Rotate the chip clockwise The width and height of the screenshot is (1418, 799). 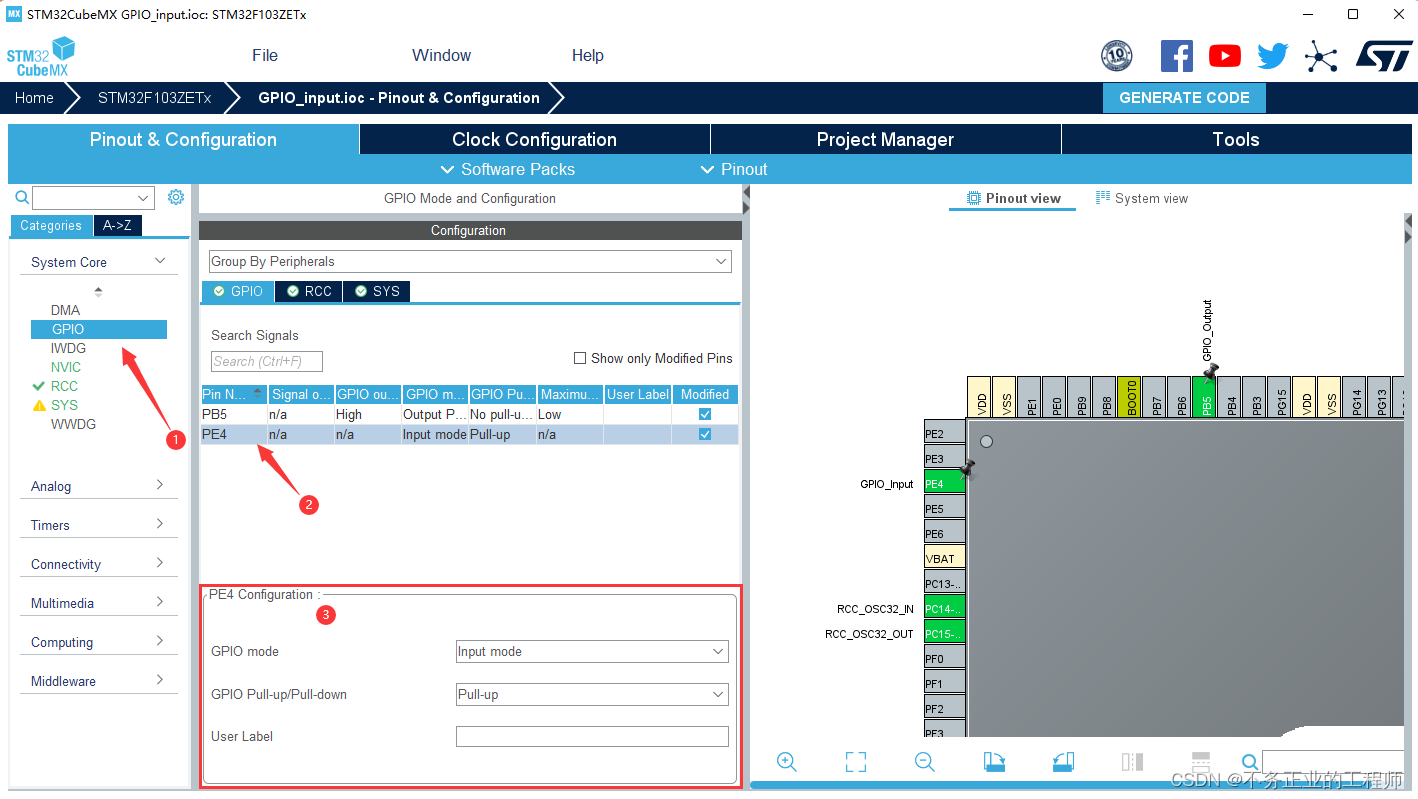click(x=994, y=762)
